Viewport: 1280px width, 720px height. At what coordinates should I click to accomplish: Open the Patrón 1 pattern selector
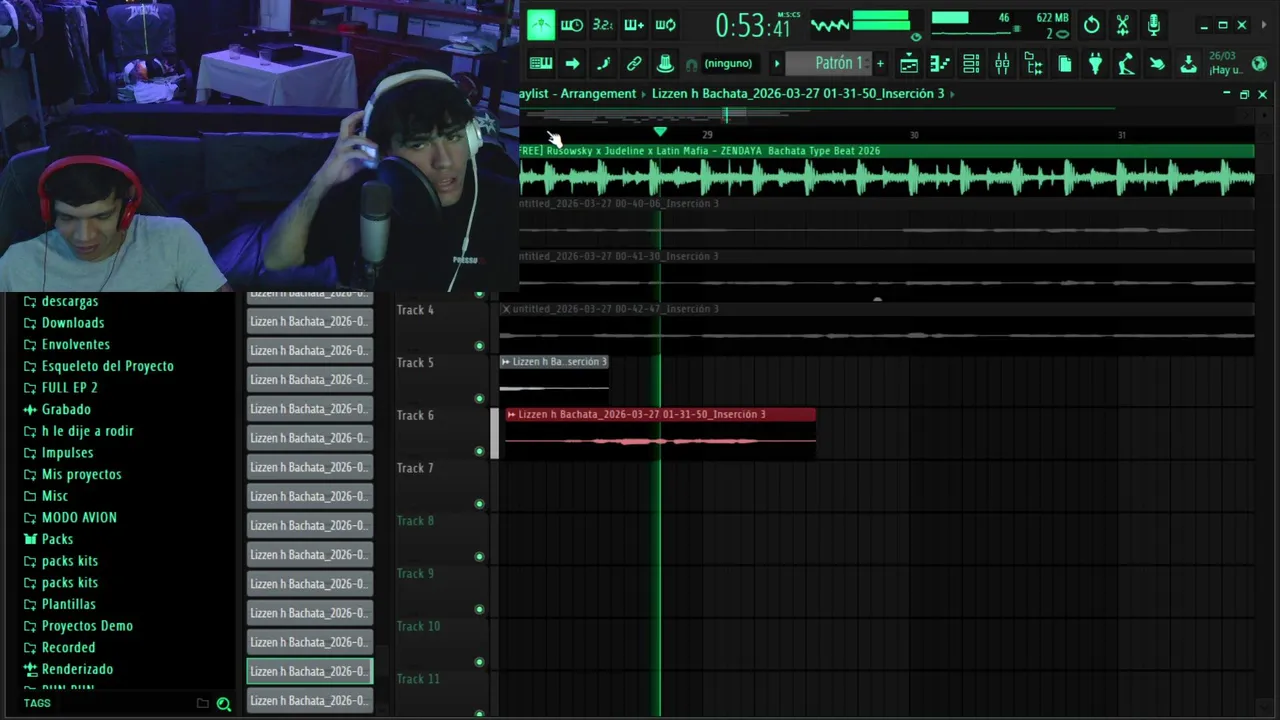(830, 64)
